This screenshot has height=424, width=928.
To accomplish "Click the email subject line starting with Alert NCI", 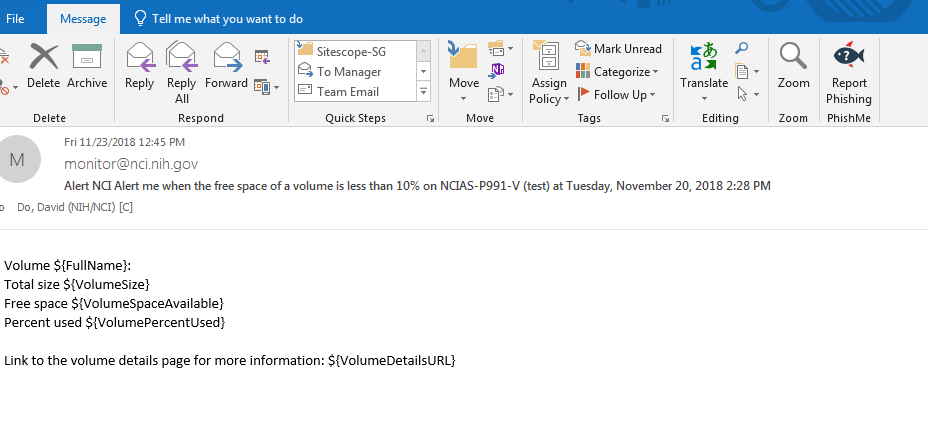I will tap(417, 186).
